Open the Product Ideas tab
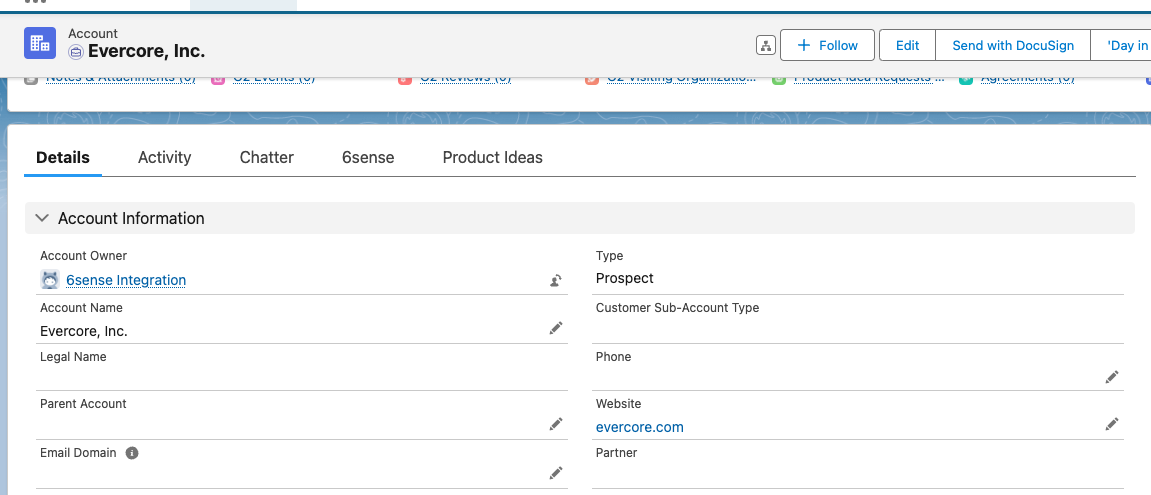The image size is (1151, 495). click(x=493, y=157)
